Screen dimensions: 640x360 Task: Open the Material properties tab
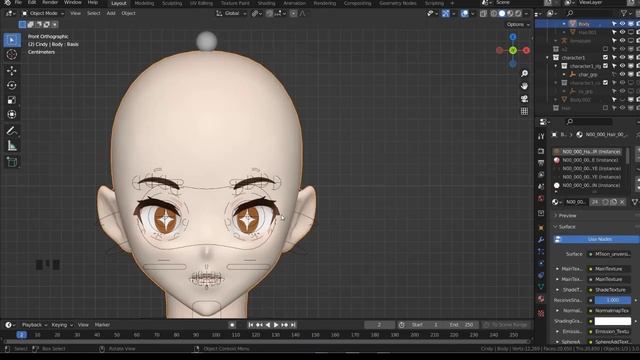541,299
